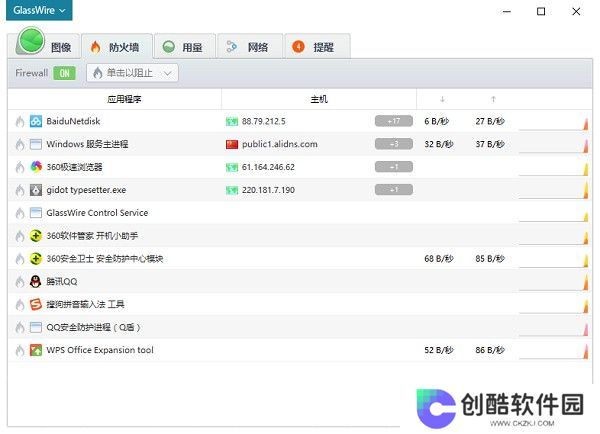Sort by upload arrow column header
600x434 pixels.
pyautogui.click(x=493, y=99)
